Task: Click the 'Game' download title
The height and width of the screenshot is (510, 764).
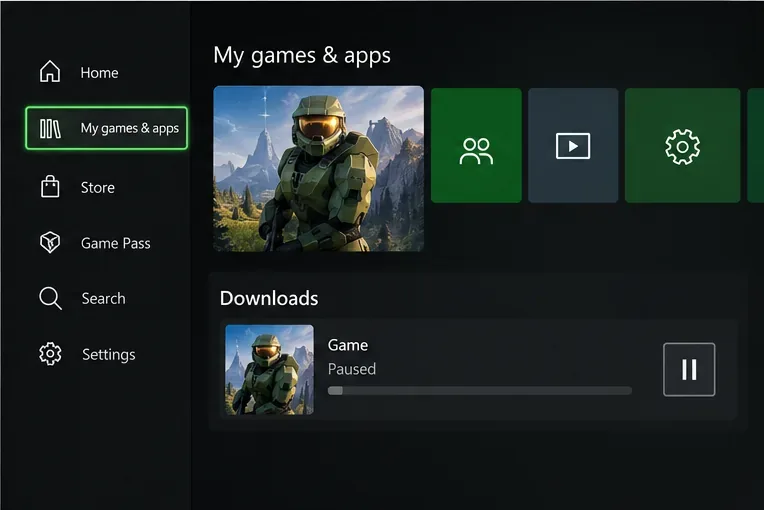Action: coord(348,345)
